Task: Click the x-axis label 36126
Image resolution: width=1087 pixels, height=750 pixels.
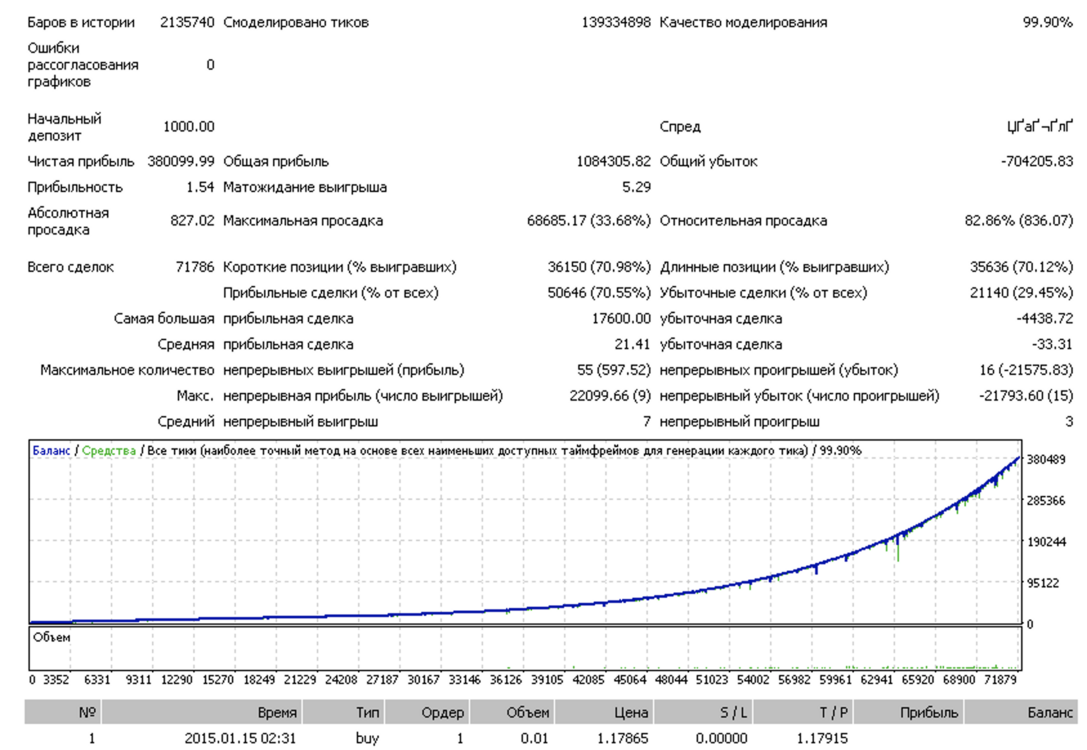Action: pyautogui.click(x=505, y=680)
